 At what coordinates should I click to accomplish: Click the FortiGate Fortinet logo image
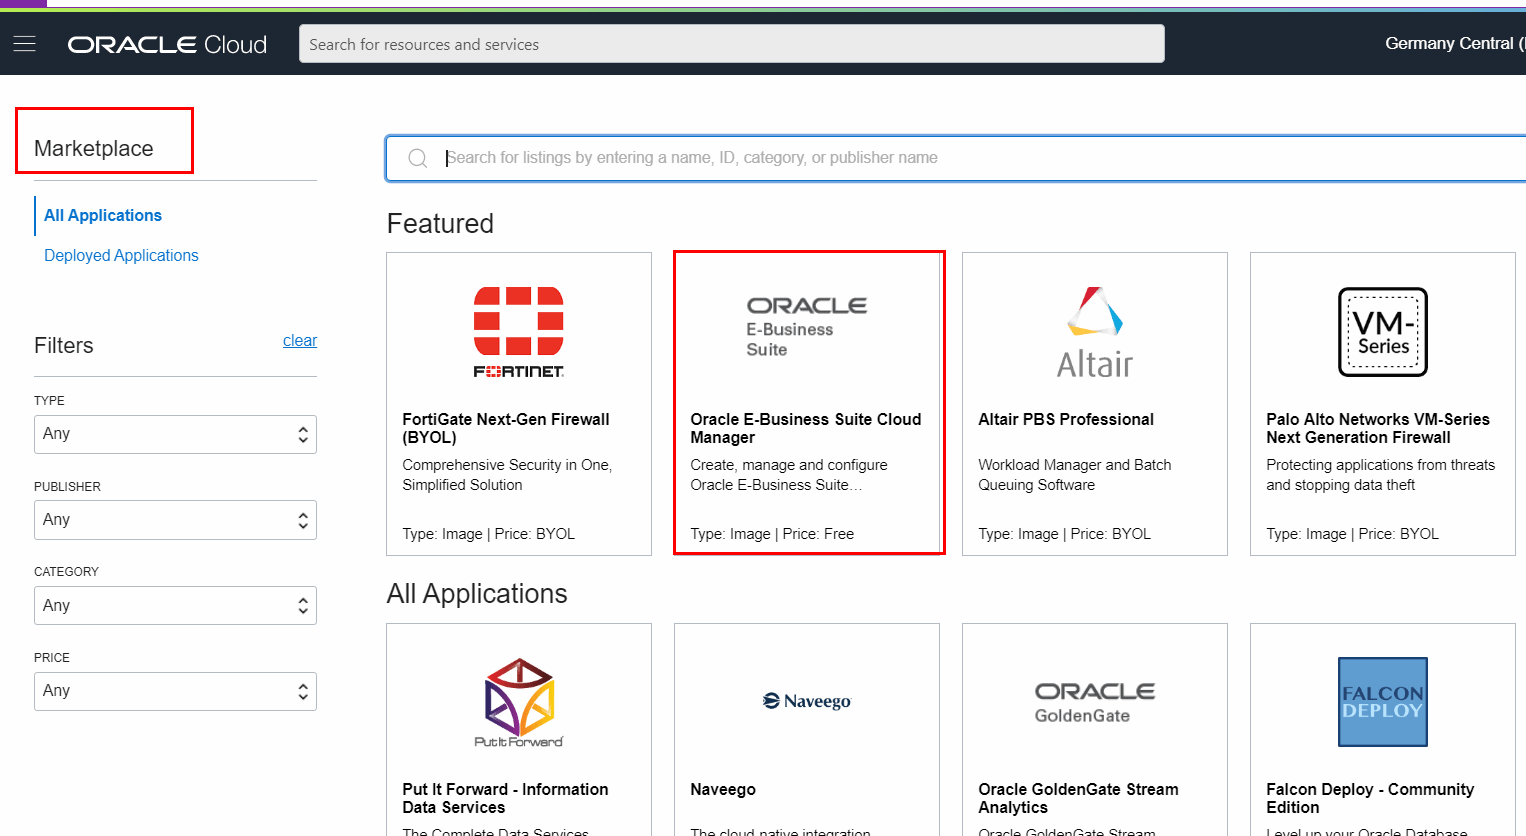(x=518, y=331)
